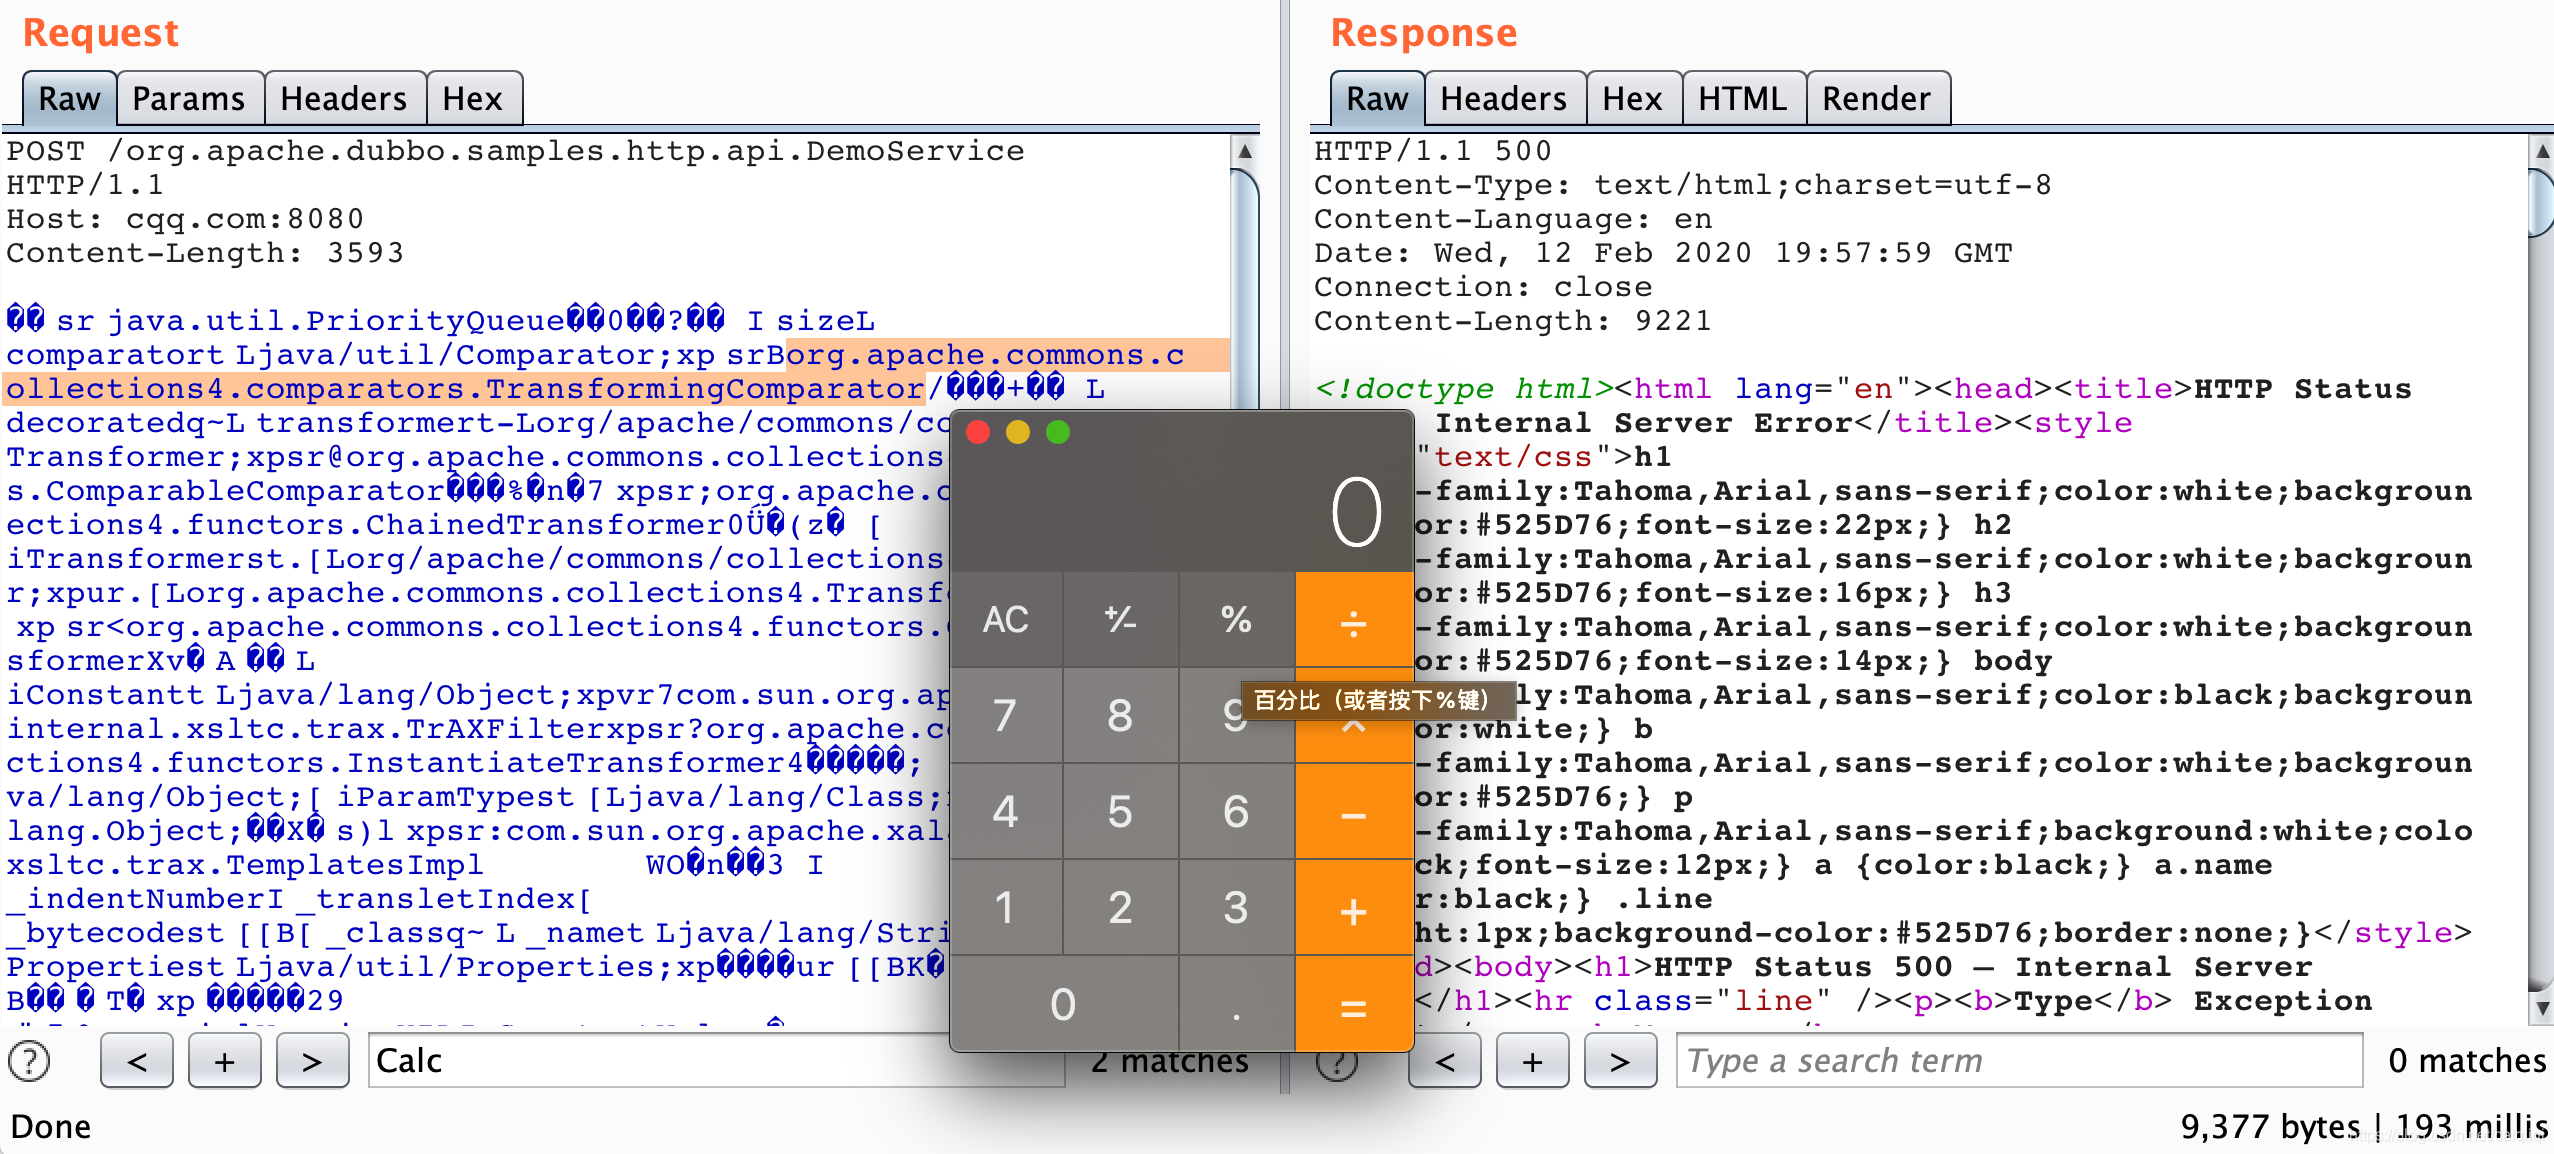Click the response 'Type a search term' field

[2020, 1061]
